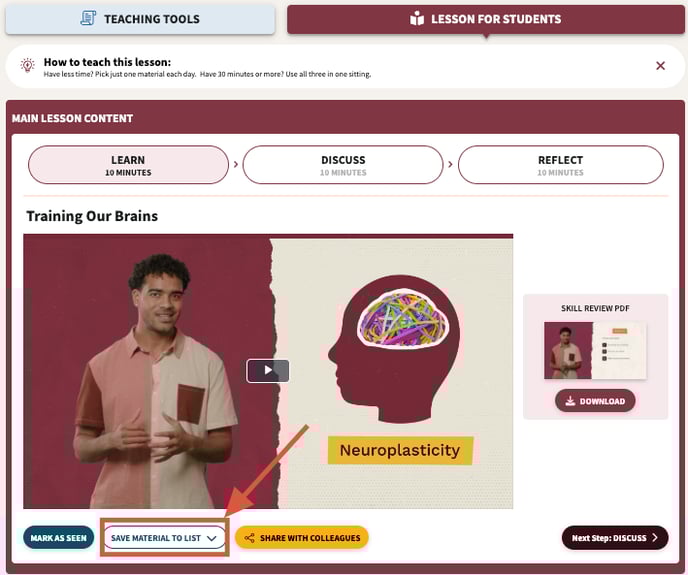This screenshot has height=575, width=688.
Task: Click the lightbulb tip icon
Action: pos(27,65)
